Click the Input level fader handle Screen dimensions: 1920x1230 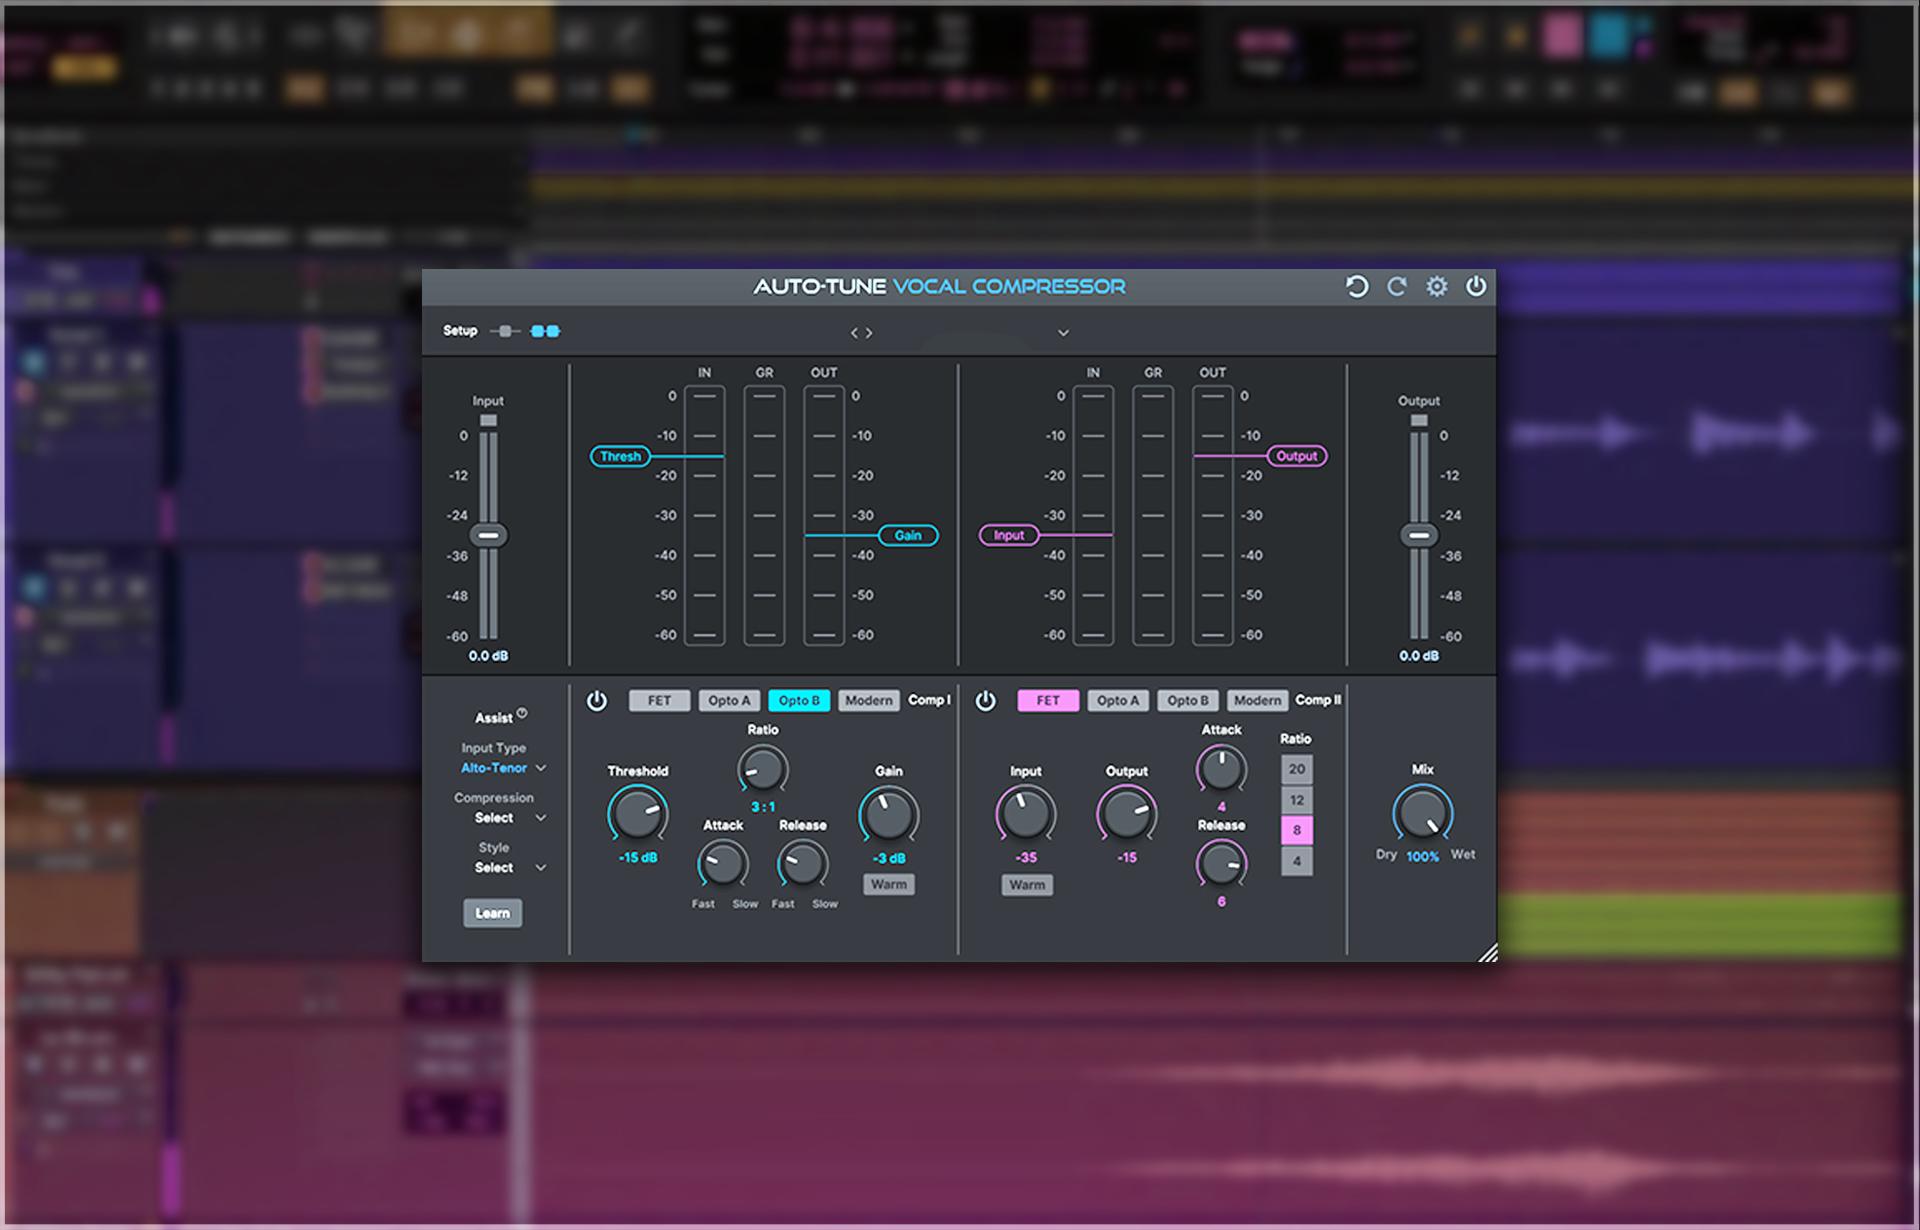488,535
